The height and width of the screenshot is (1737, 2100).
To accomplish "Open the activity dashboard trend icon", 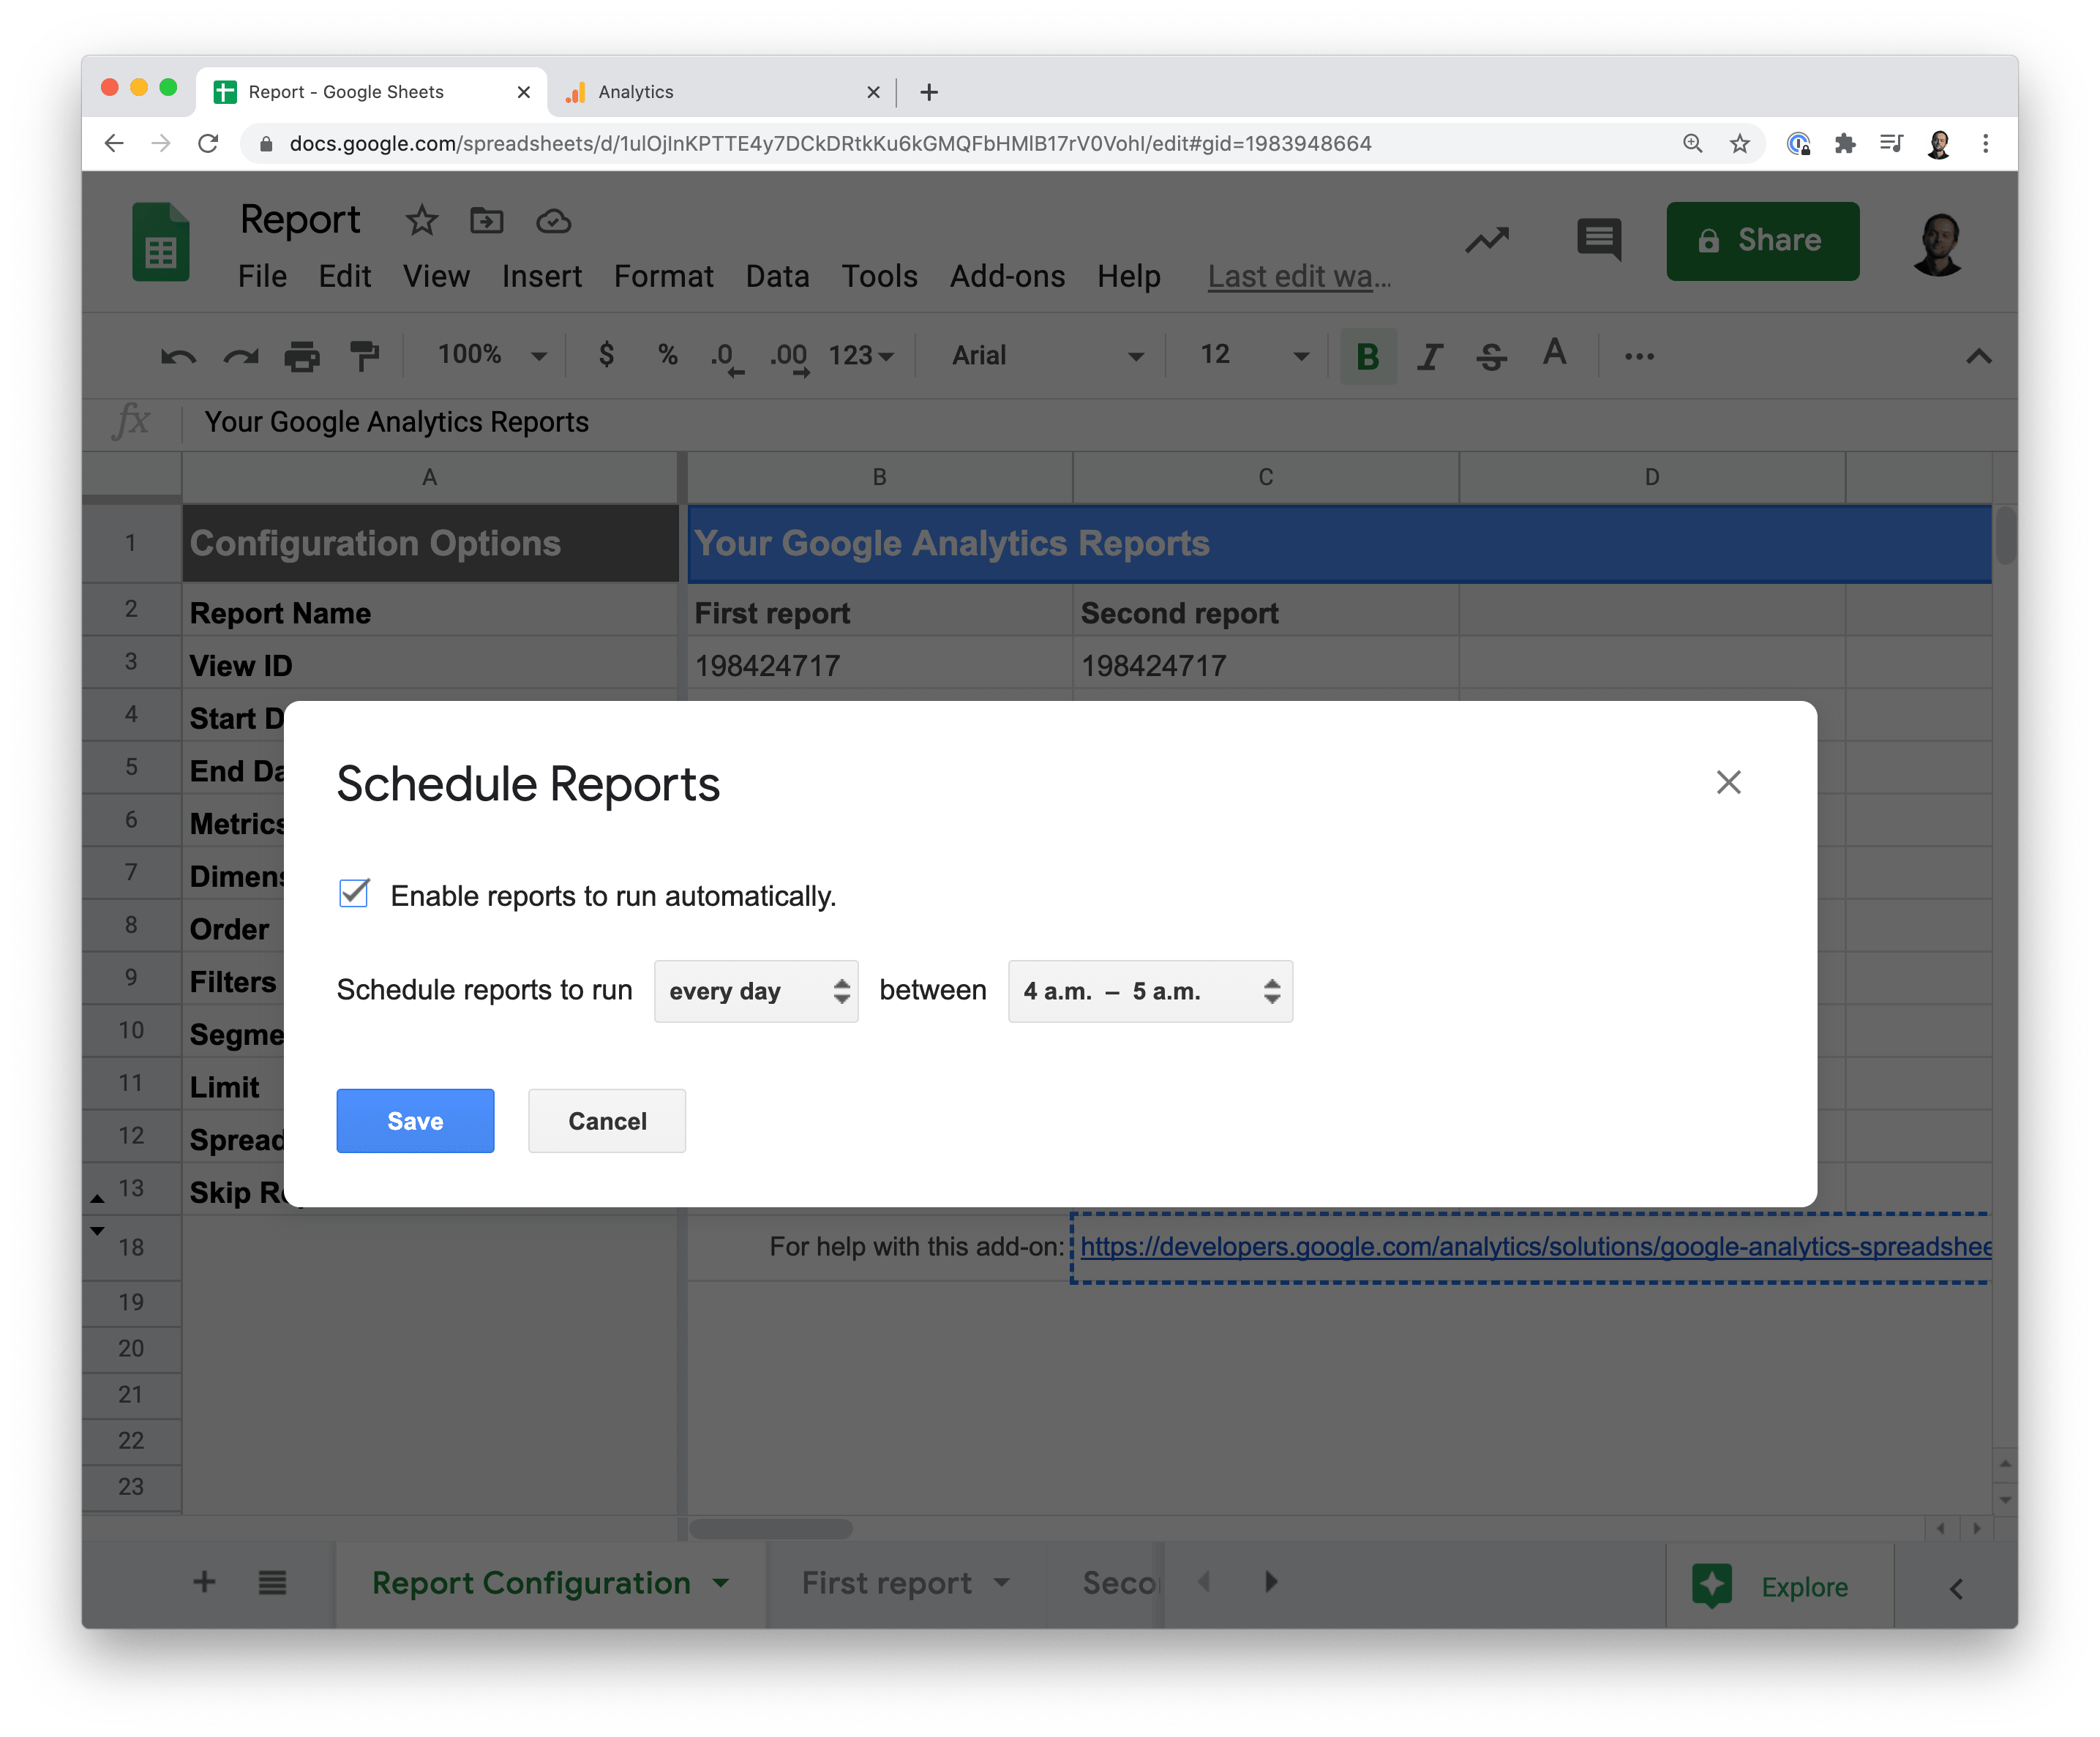I will tap(1487, 240).
